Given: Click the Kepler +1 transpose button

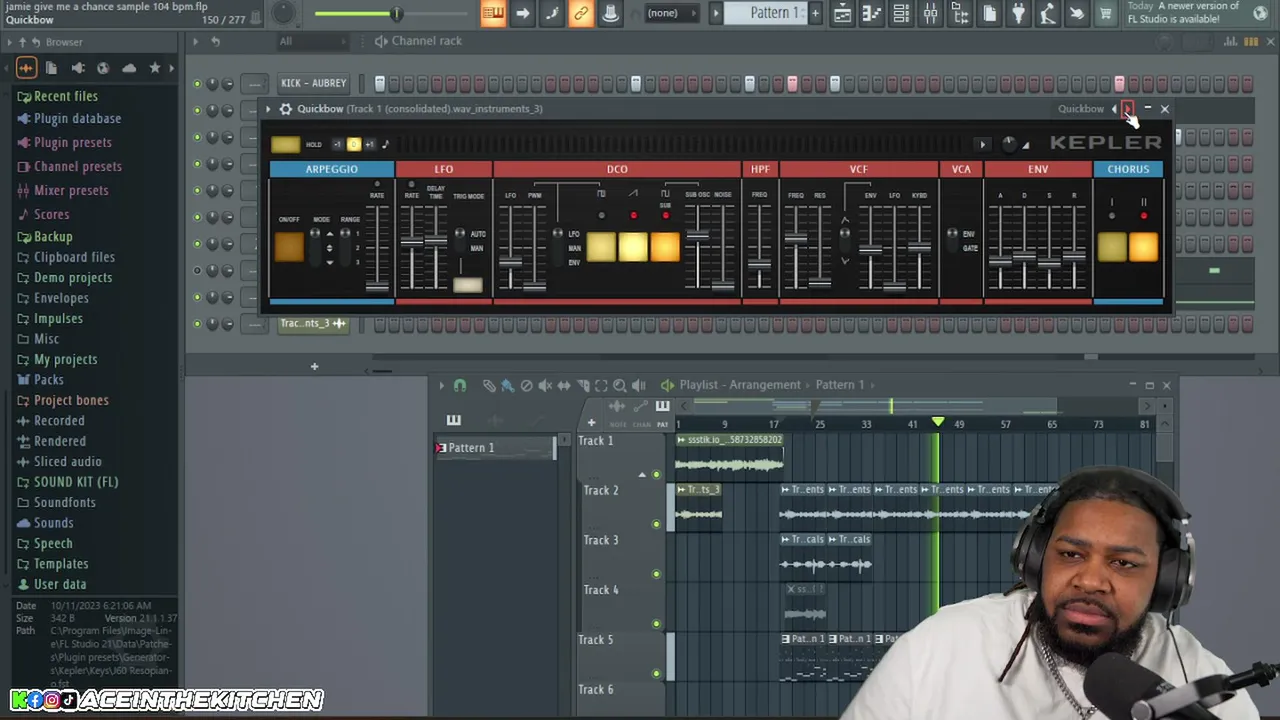Looking at the screenshot, I should pos(369,144).
